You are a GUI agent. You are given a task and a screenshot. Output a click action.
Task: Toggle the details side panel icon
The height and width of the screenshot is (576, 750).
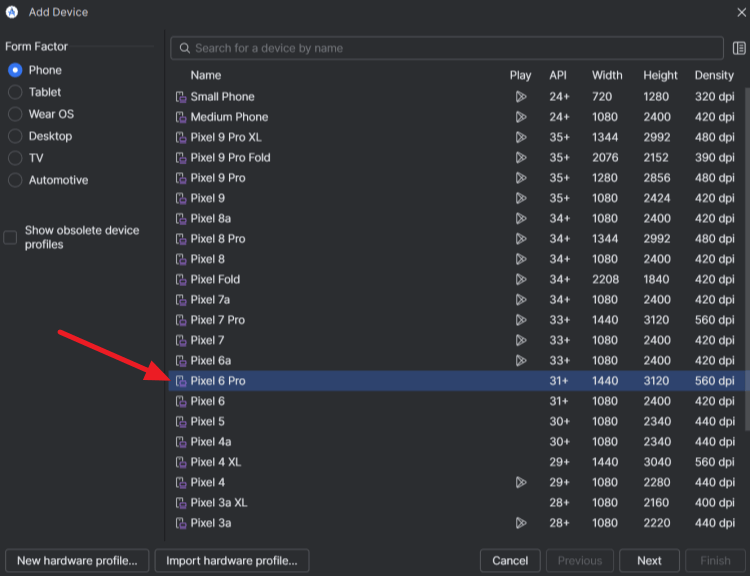click(739, 48)
